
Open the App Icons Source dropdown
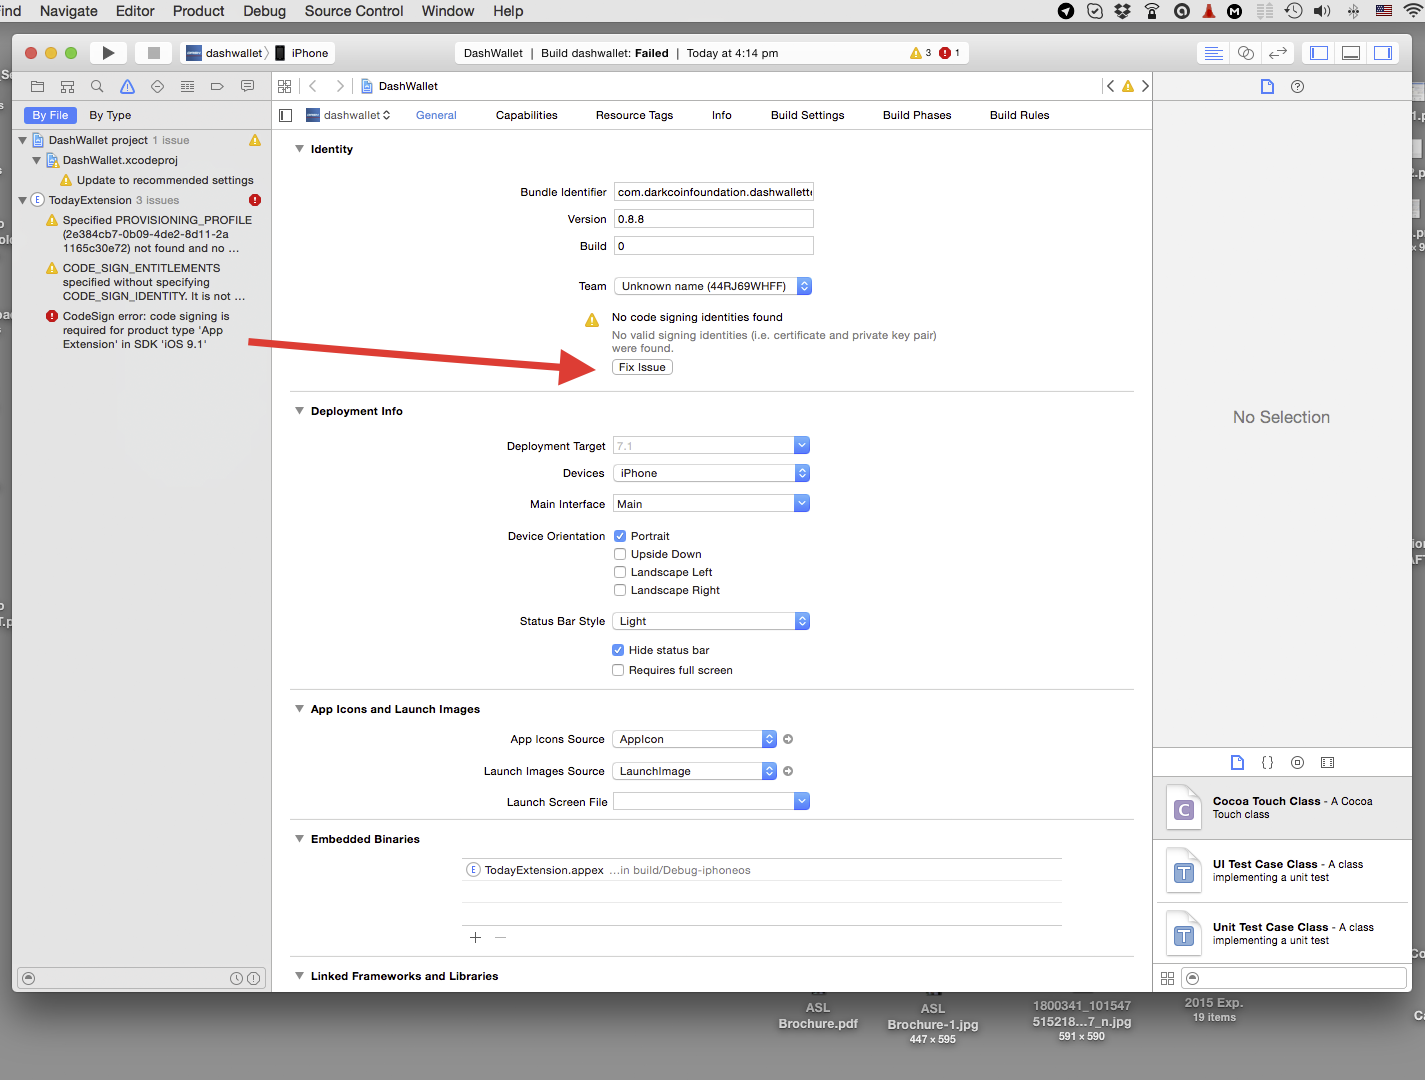point(695,739)
